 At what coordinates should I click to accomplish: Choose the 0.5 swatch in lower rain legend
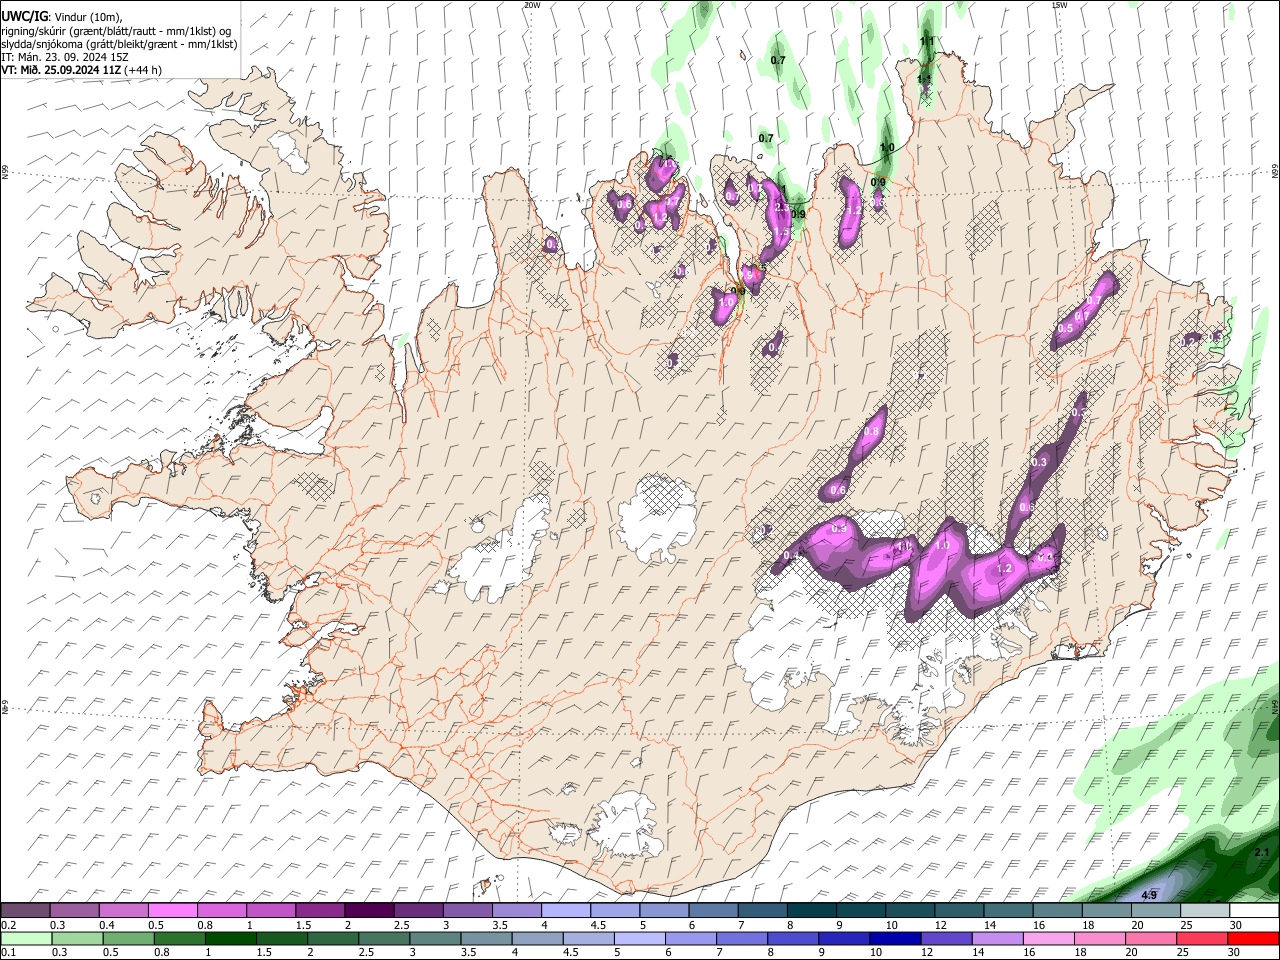pyautogui.click(x=128, y=938)
